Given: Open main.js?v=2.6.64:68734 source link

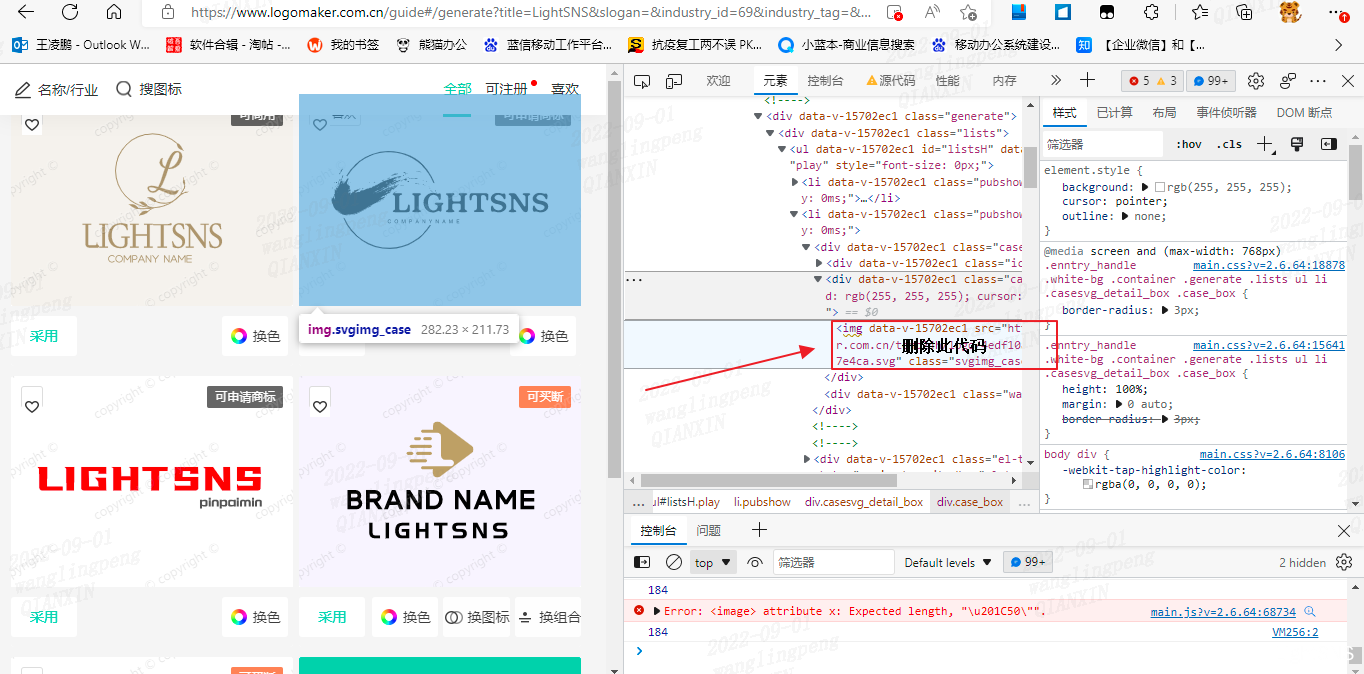Looking at the screenshot, I should point(1223,611).
